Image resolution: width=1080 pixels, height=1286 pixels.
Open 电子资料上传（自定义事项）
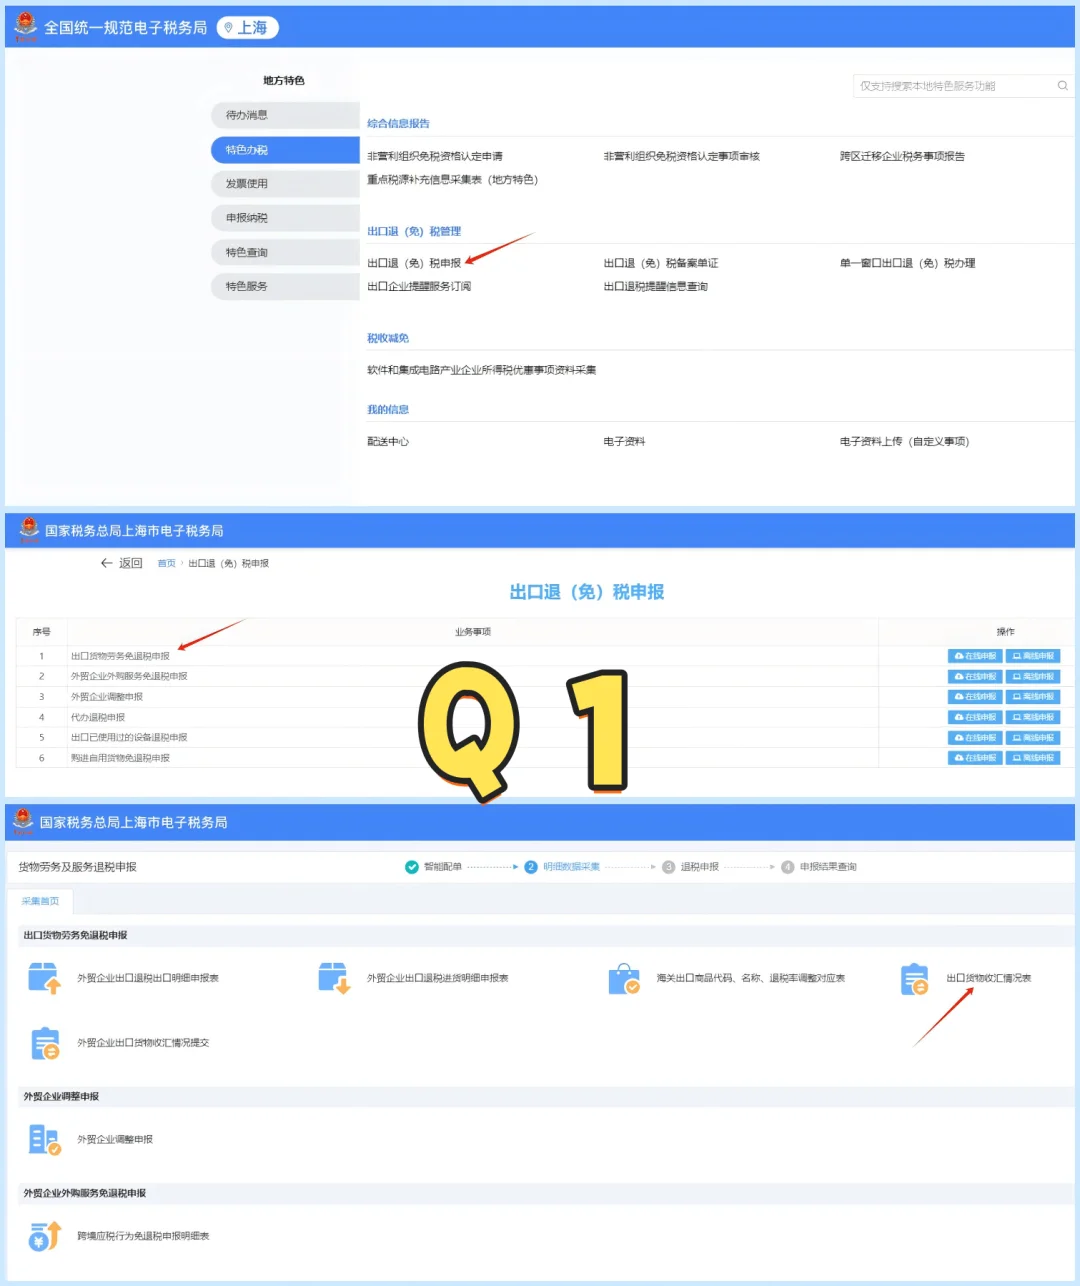pyautogui.click(x=904, y=442)
